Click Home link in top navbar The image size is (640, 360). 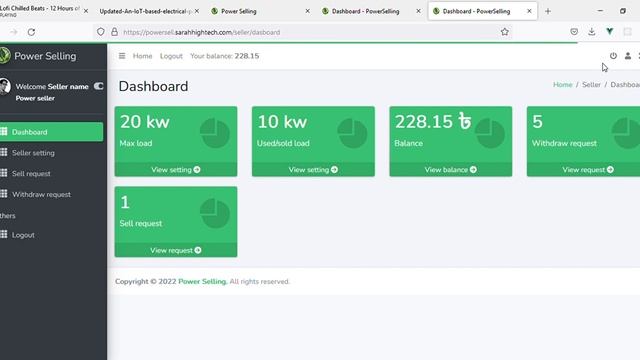[x=142, y=56]
